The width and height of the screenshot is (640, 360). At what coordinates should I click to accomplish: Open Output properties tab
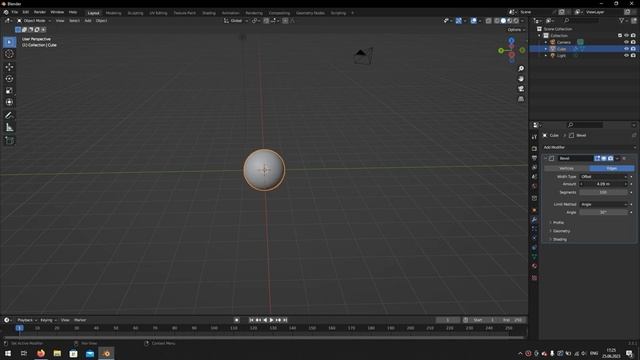[x=534, y=158]
